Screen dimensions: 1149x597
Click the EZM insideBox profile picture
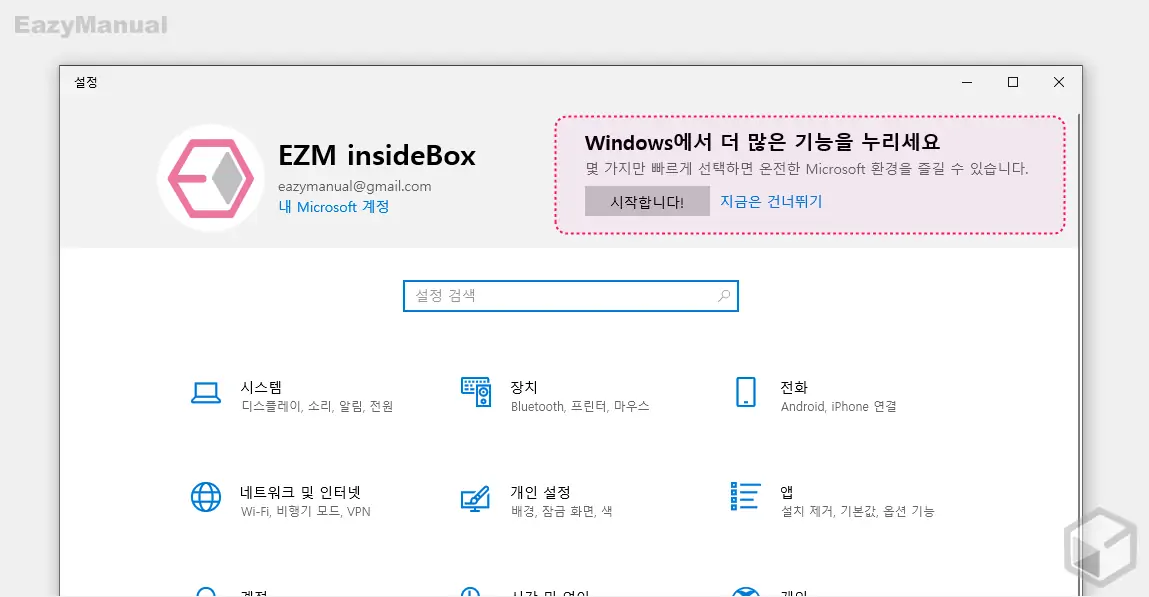pos(211,178)
